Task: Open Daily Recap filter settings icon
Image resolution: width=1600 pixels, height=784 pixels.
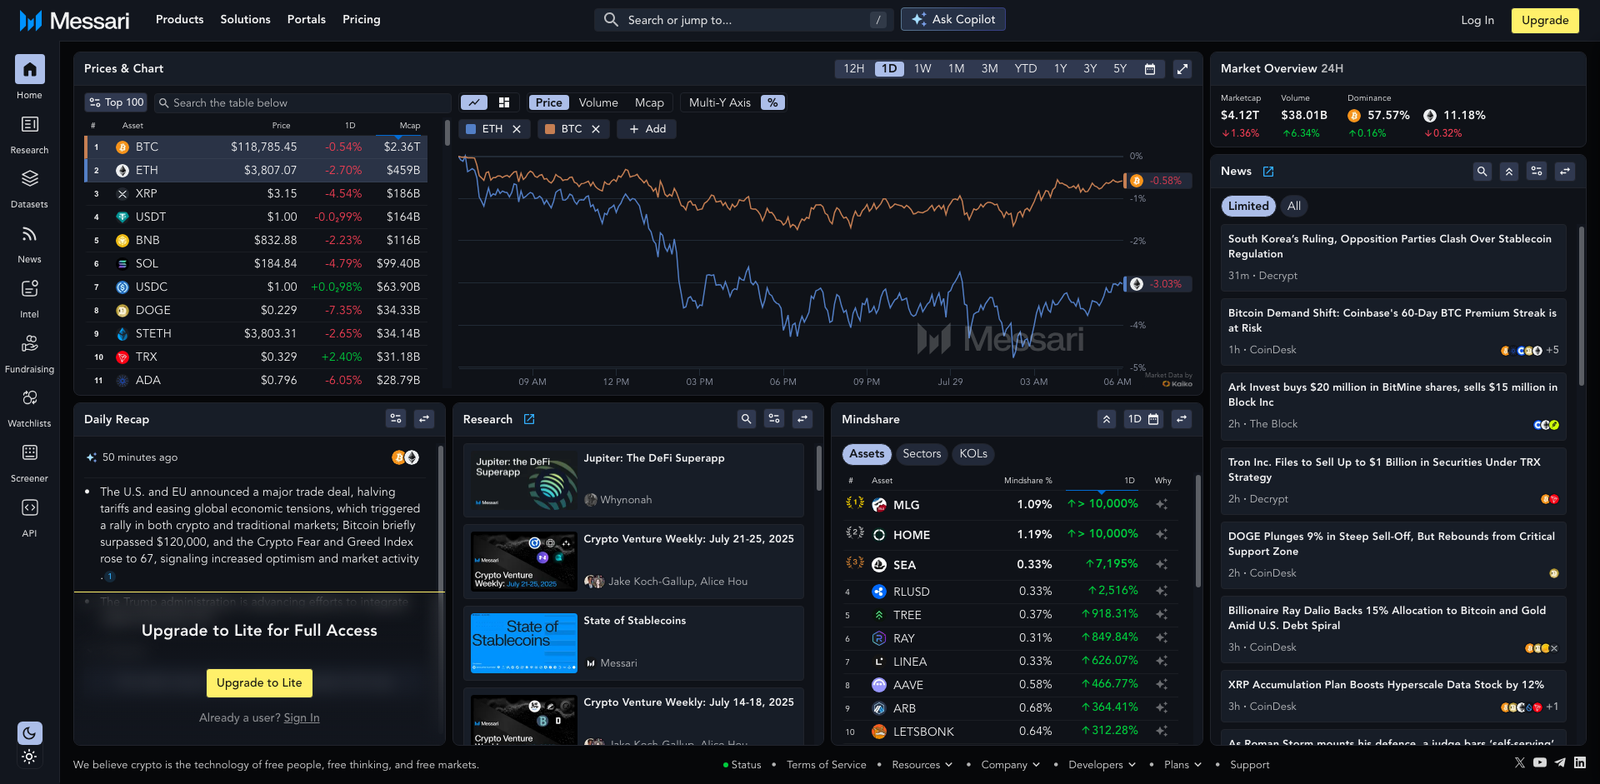Action: [396, 419]
